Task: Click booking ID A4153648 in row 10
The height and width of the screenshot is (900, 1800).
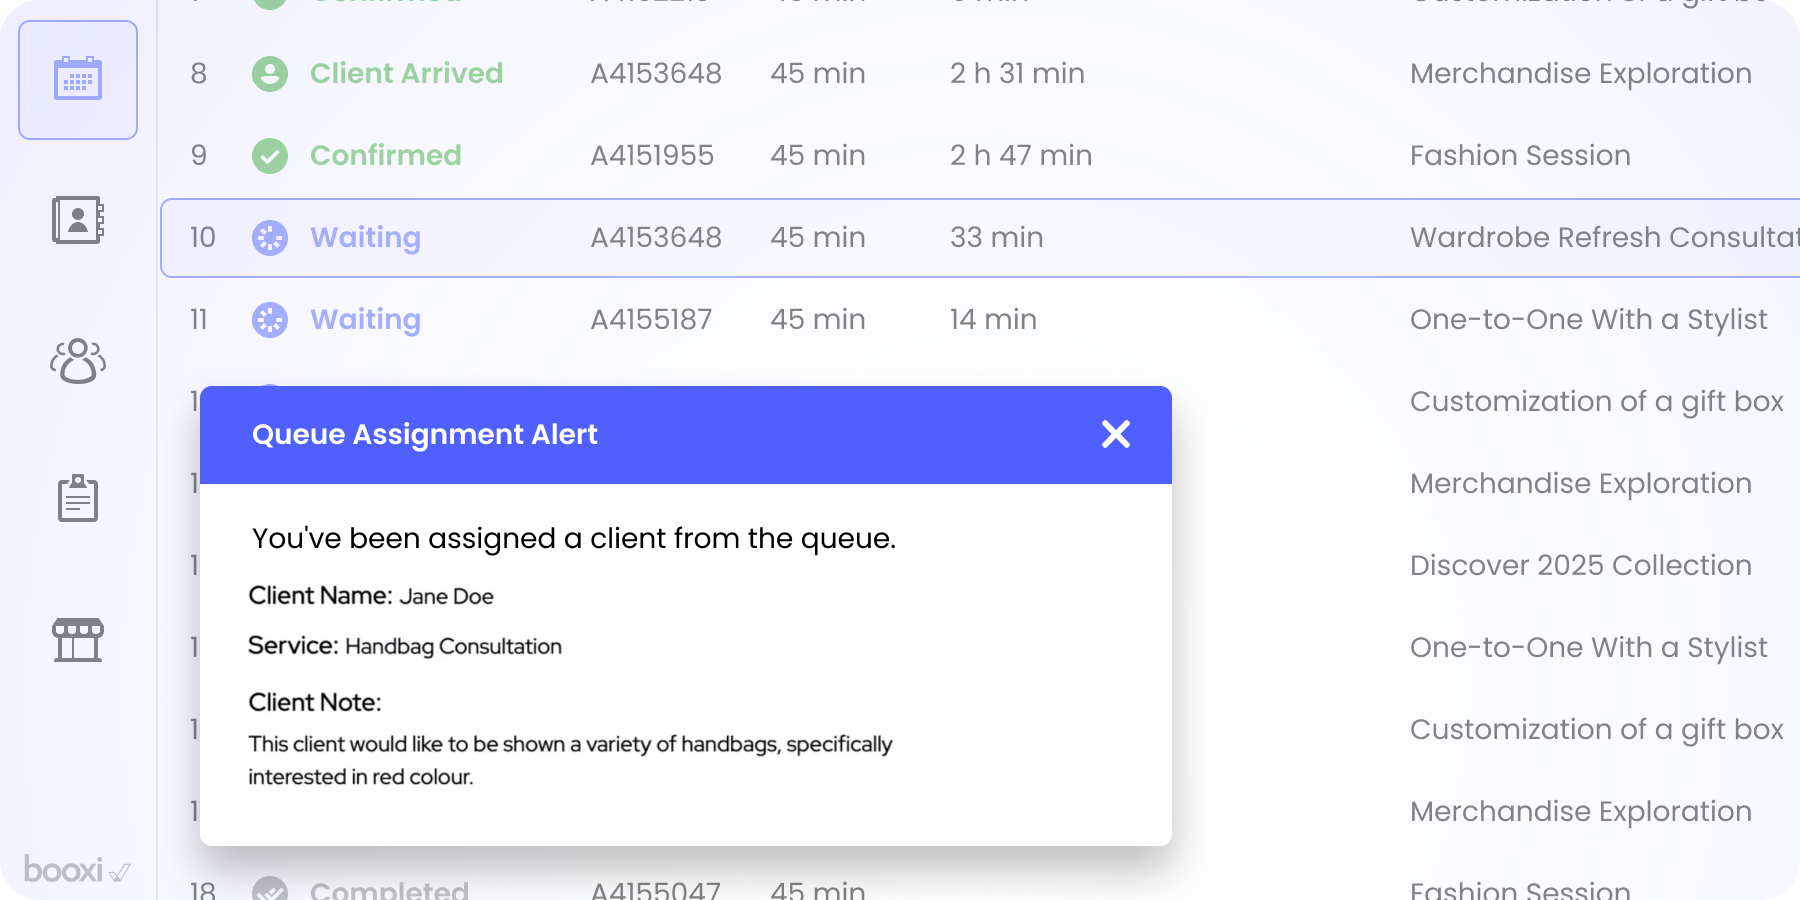Action: (x=656, y=237)
